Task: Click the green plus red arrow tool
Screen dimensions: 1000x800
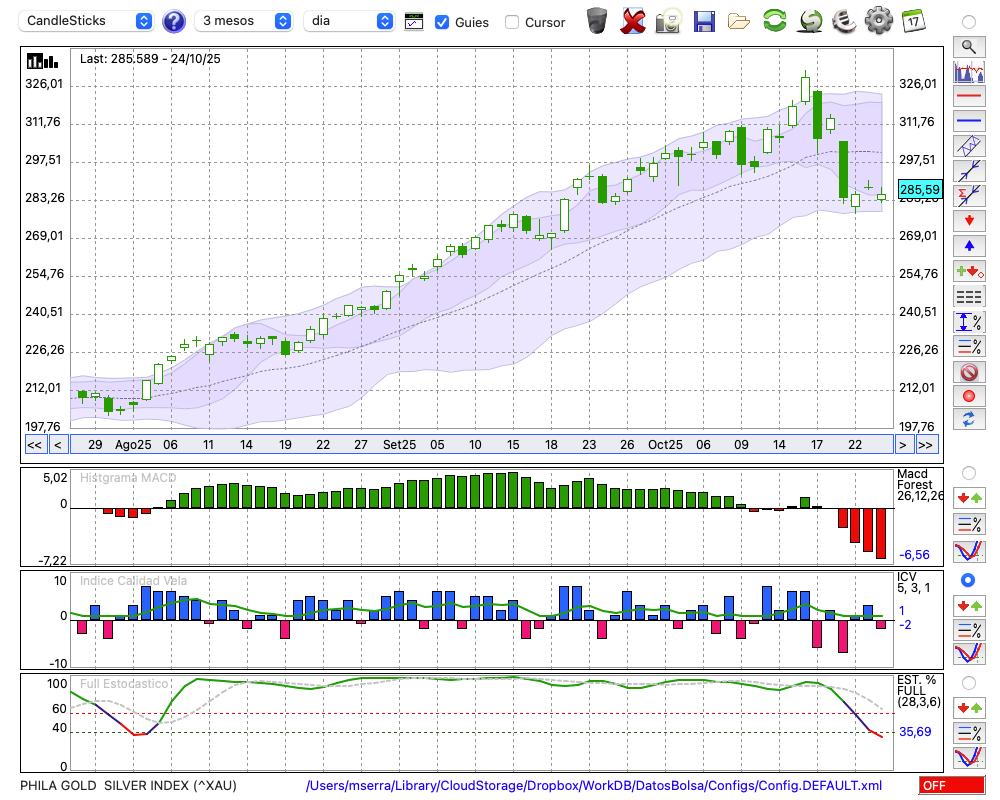Action: click(x=969, y=272)
